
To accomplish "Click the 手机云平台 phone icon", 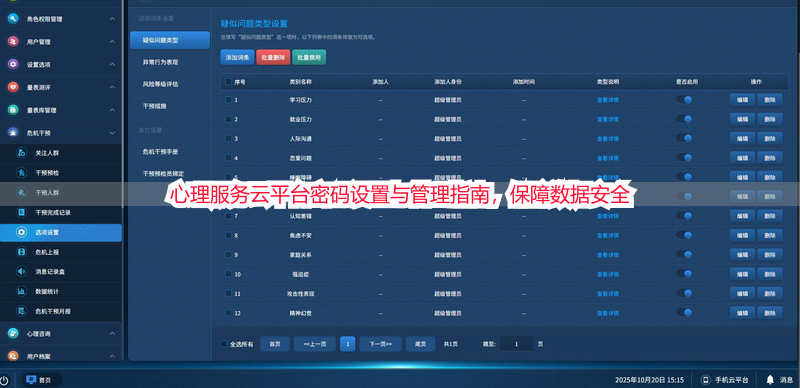I will tap(706, 380).
